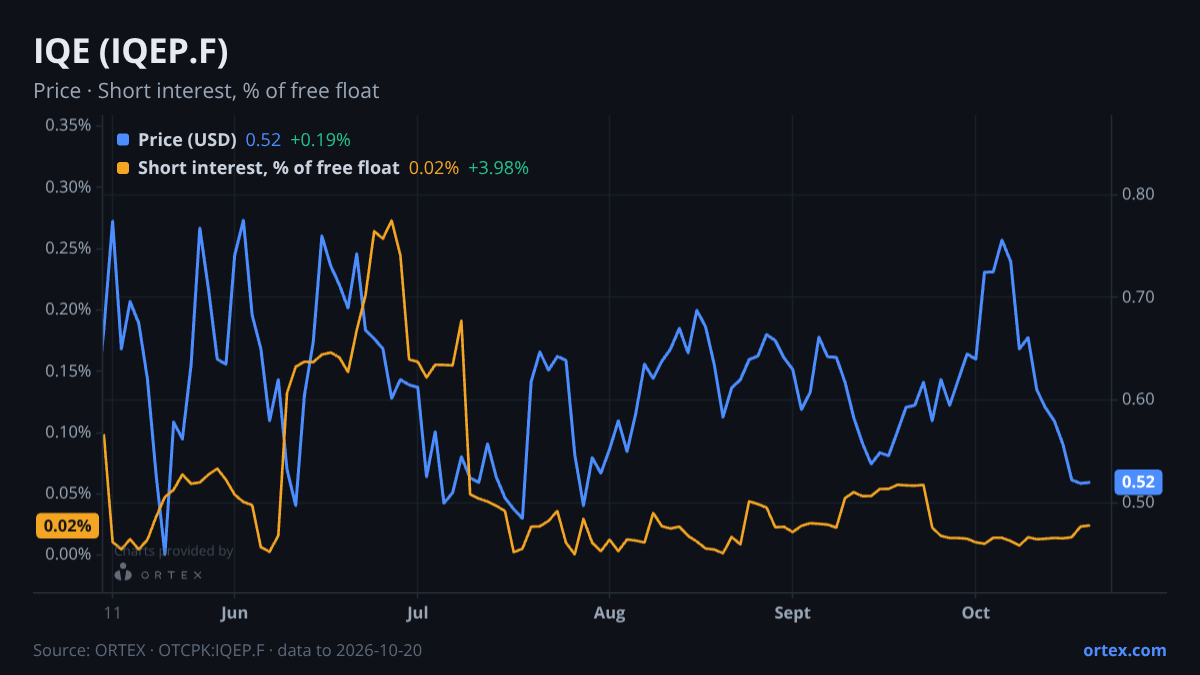Click the 0.35% left axis label
The width and height of the screenshot is (1200, 675).
point(68,125)
